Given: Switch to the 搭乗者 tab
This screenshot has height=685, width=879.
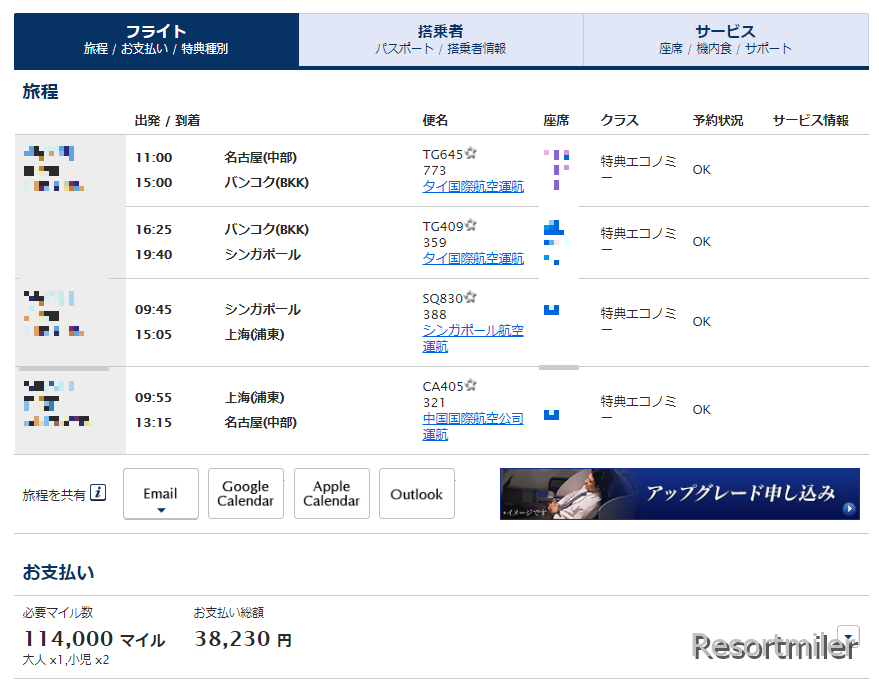Looking at the screenshot, I should pyautogui.click(x=440, y=40).
